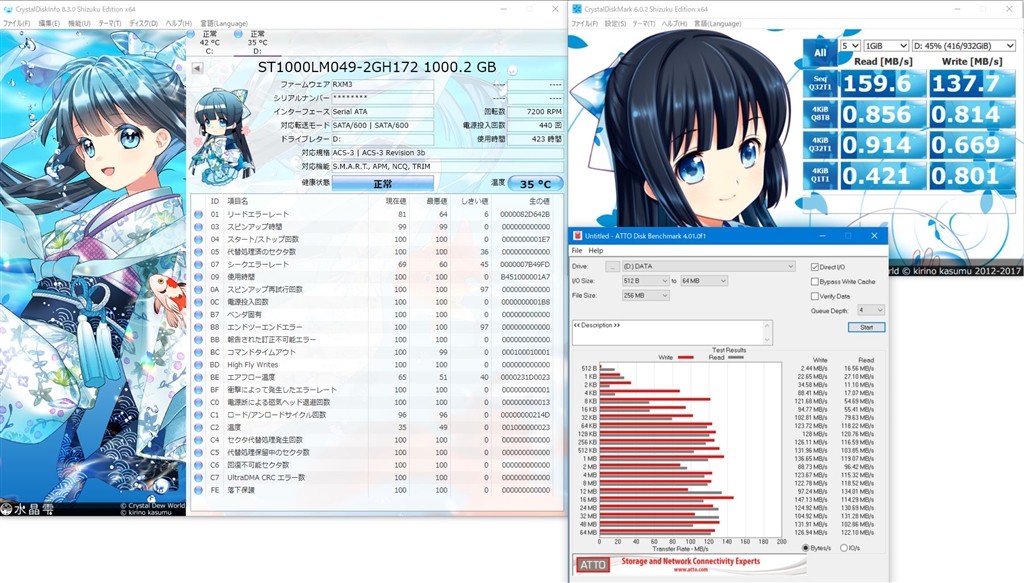Viewport: 1024px width, 583px height.
Task: Open the ATTO Help menu
Action: [x=596, y=251]
